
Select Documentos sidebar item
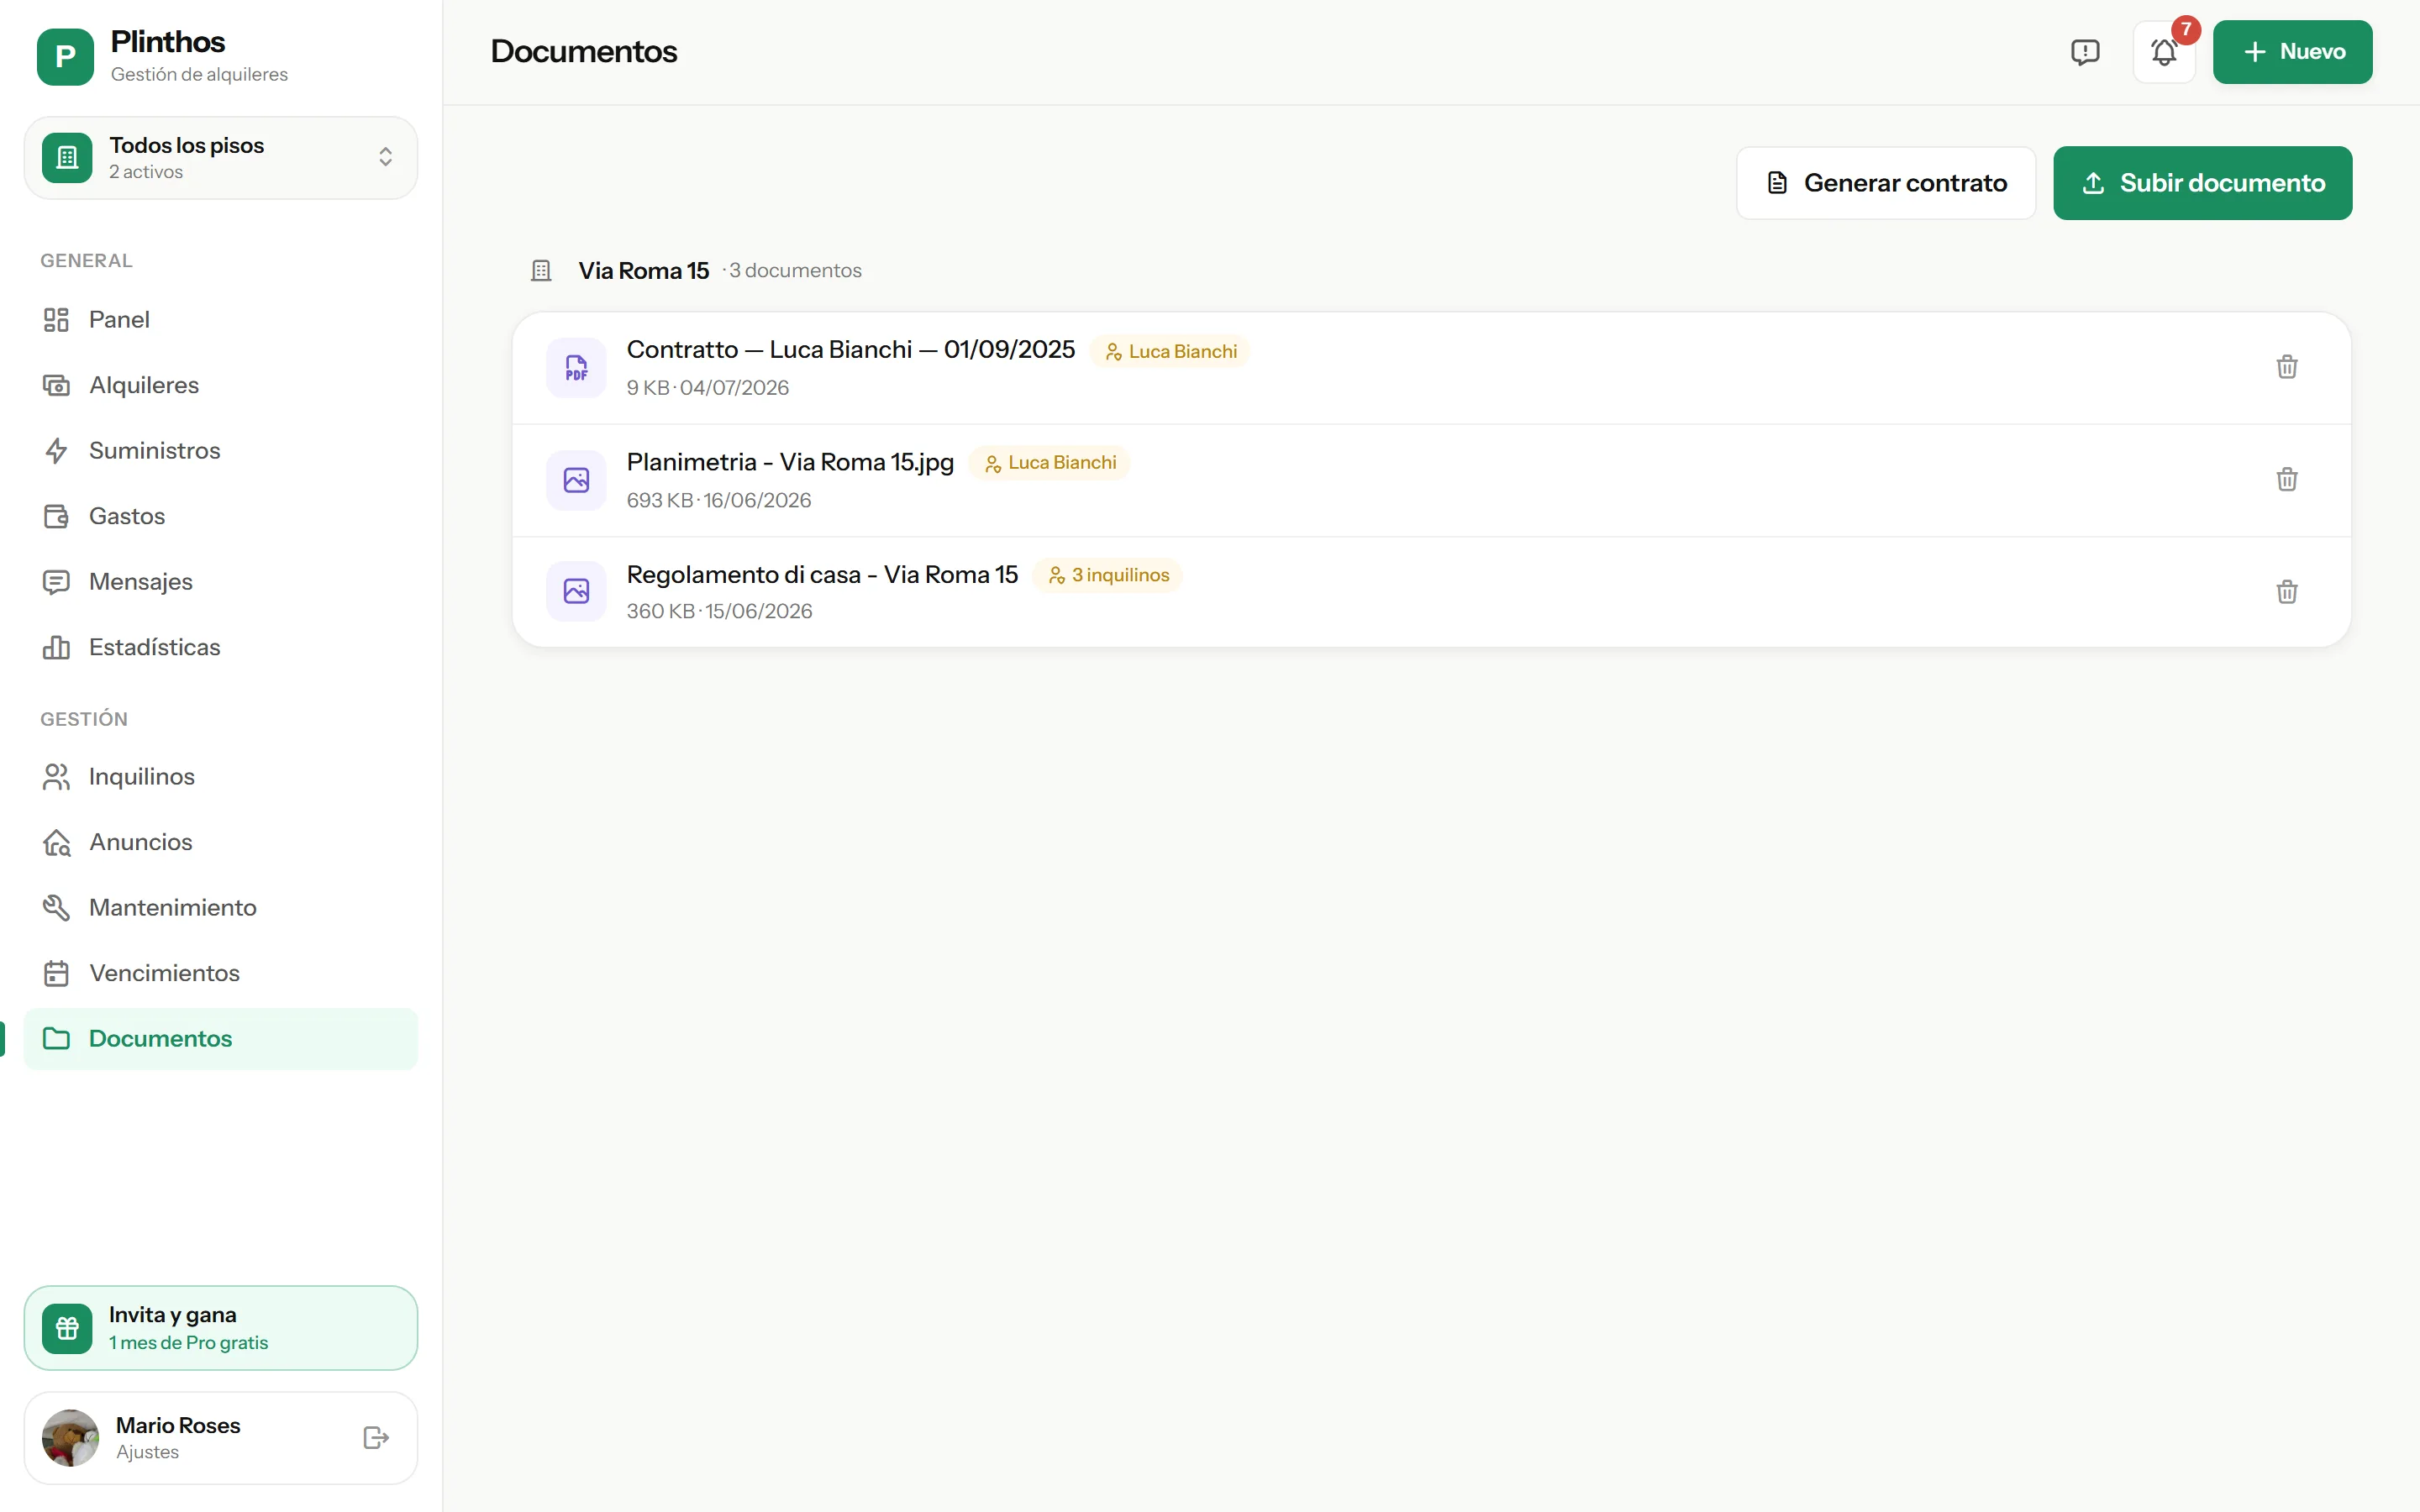(220, 1038)
